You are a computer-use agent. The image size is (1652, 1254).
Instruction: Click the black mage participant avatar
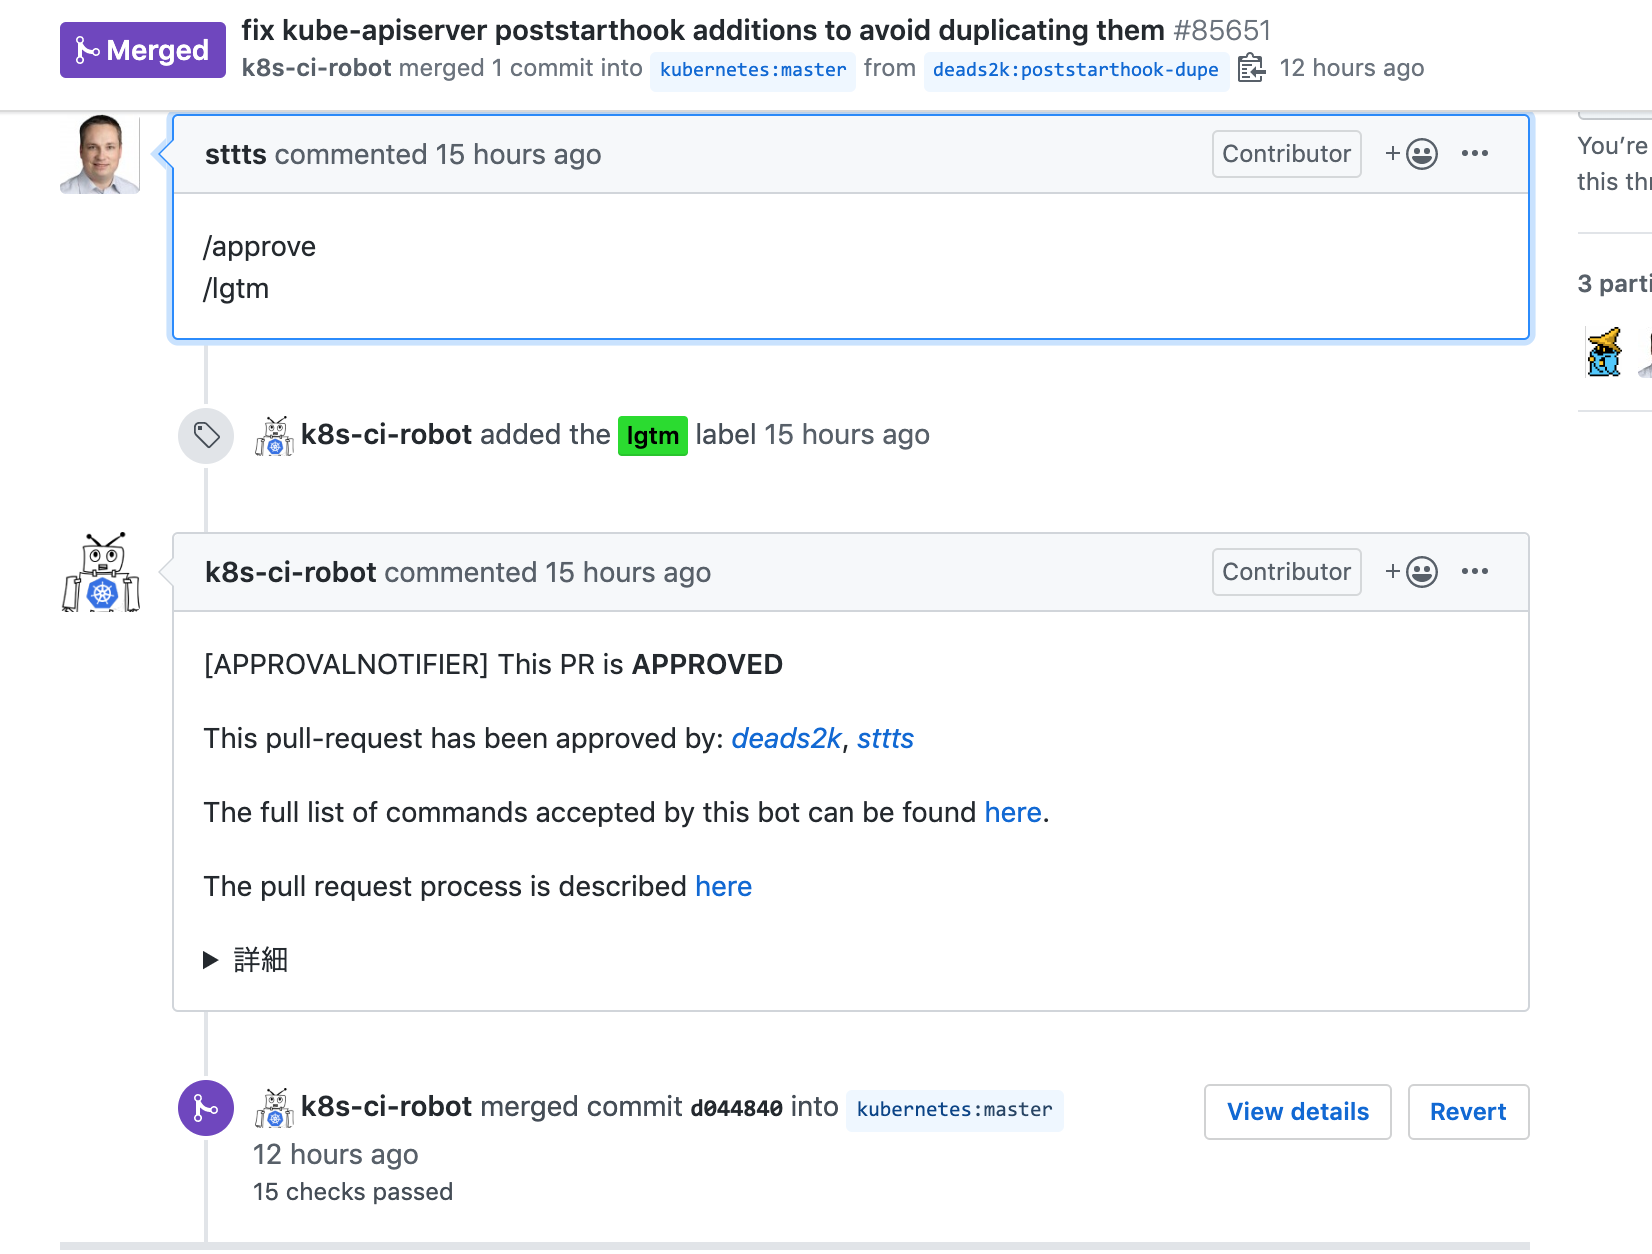[x=1604, y=352]
